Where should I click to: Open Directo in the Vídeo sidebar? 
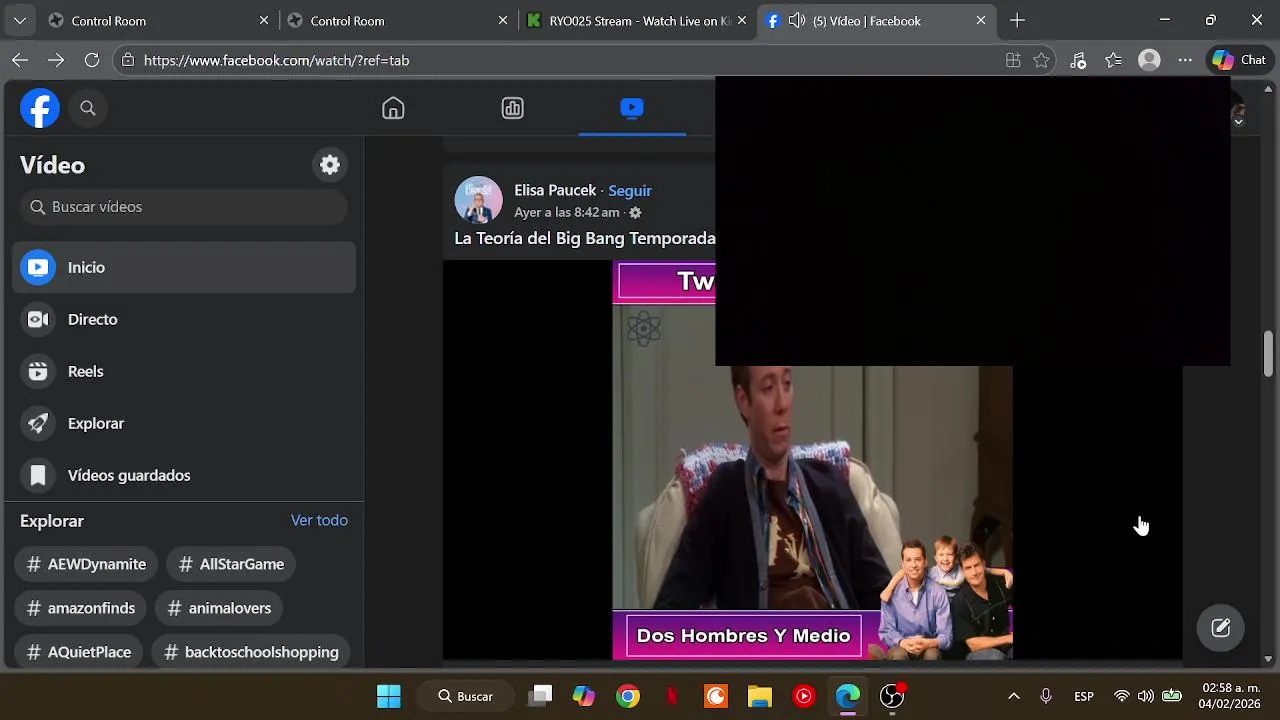click(184, 319)
